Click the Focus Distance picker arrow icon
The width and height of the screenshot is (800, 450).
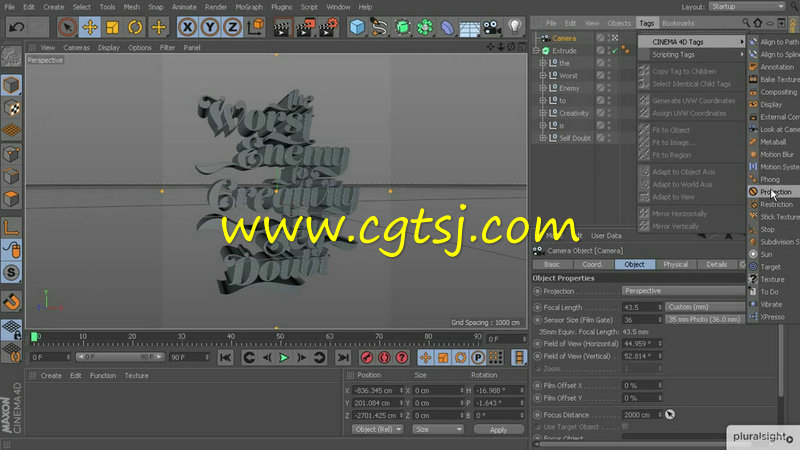tap(670, 415)
